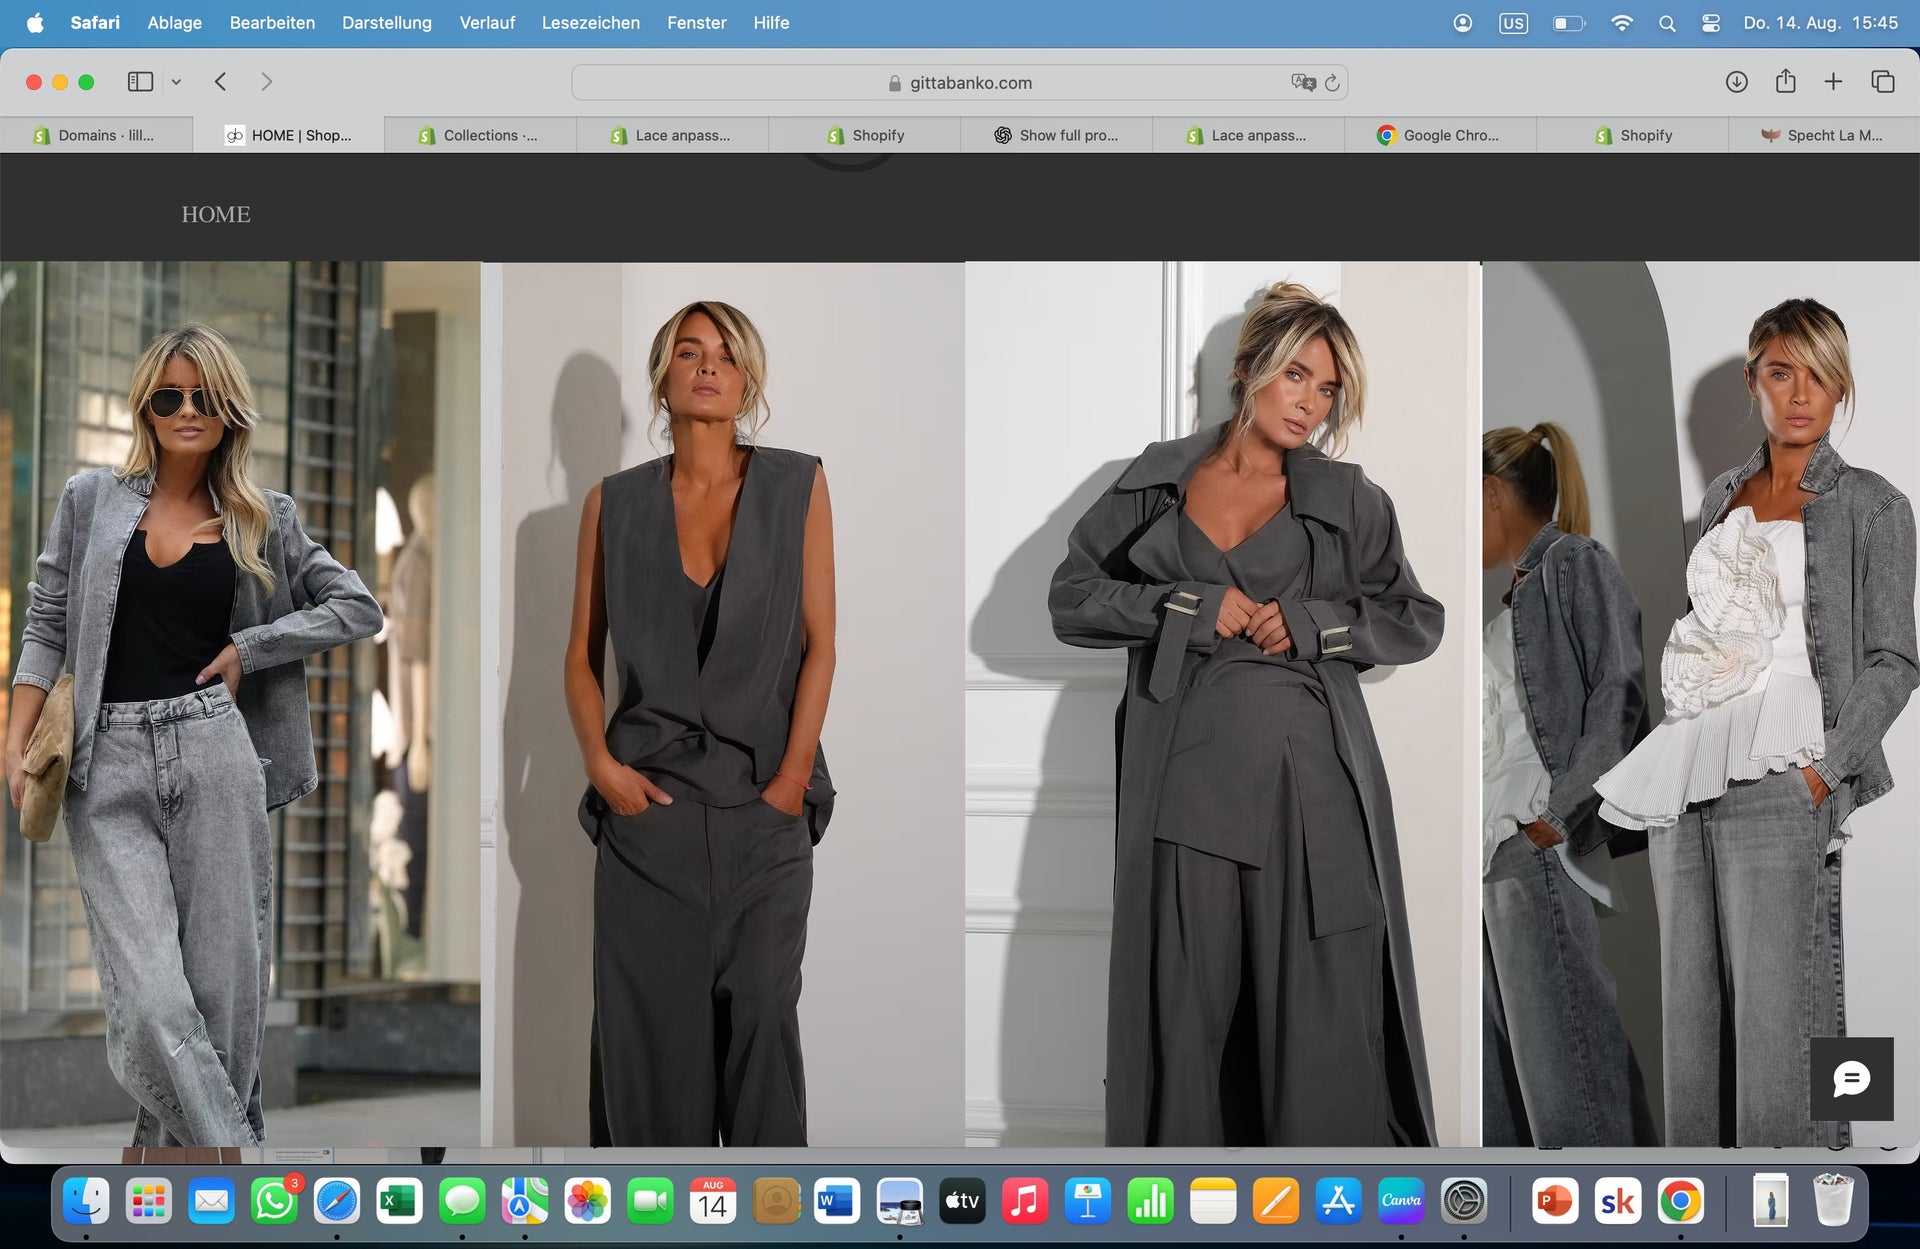Switch to the Collections tab
The height and width of the screenshot is (1249, 1920).
pyautogui.click(x=480, y=135)
